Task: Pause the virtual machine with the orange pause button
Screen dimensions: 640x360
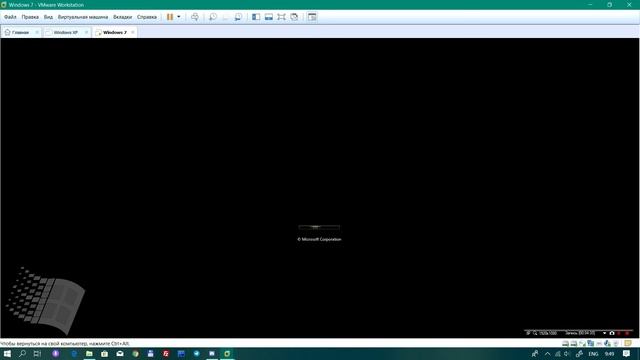Action: point(170,17)
